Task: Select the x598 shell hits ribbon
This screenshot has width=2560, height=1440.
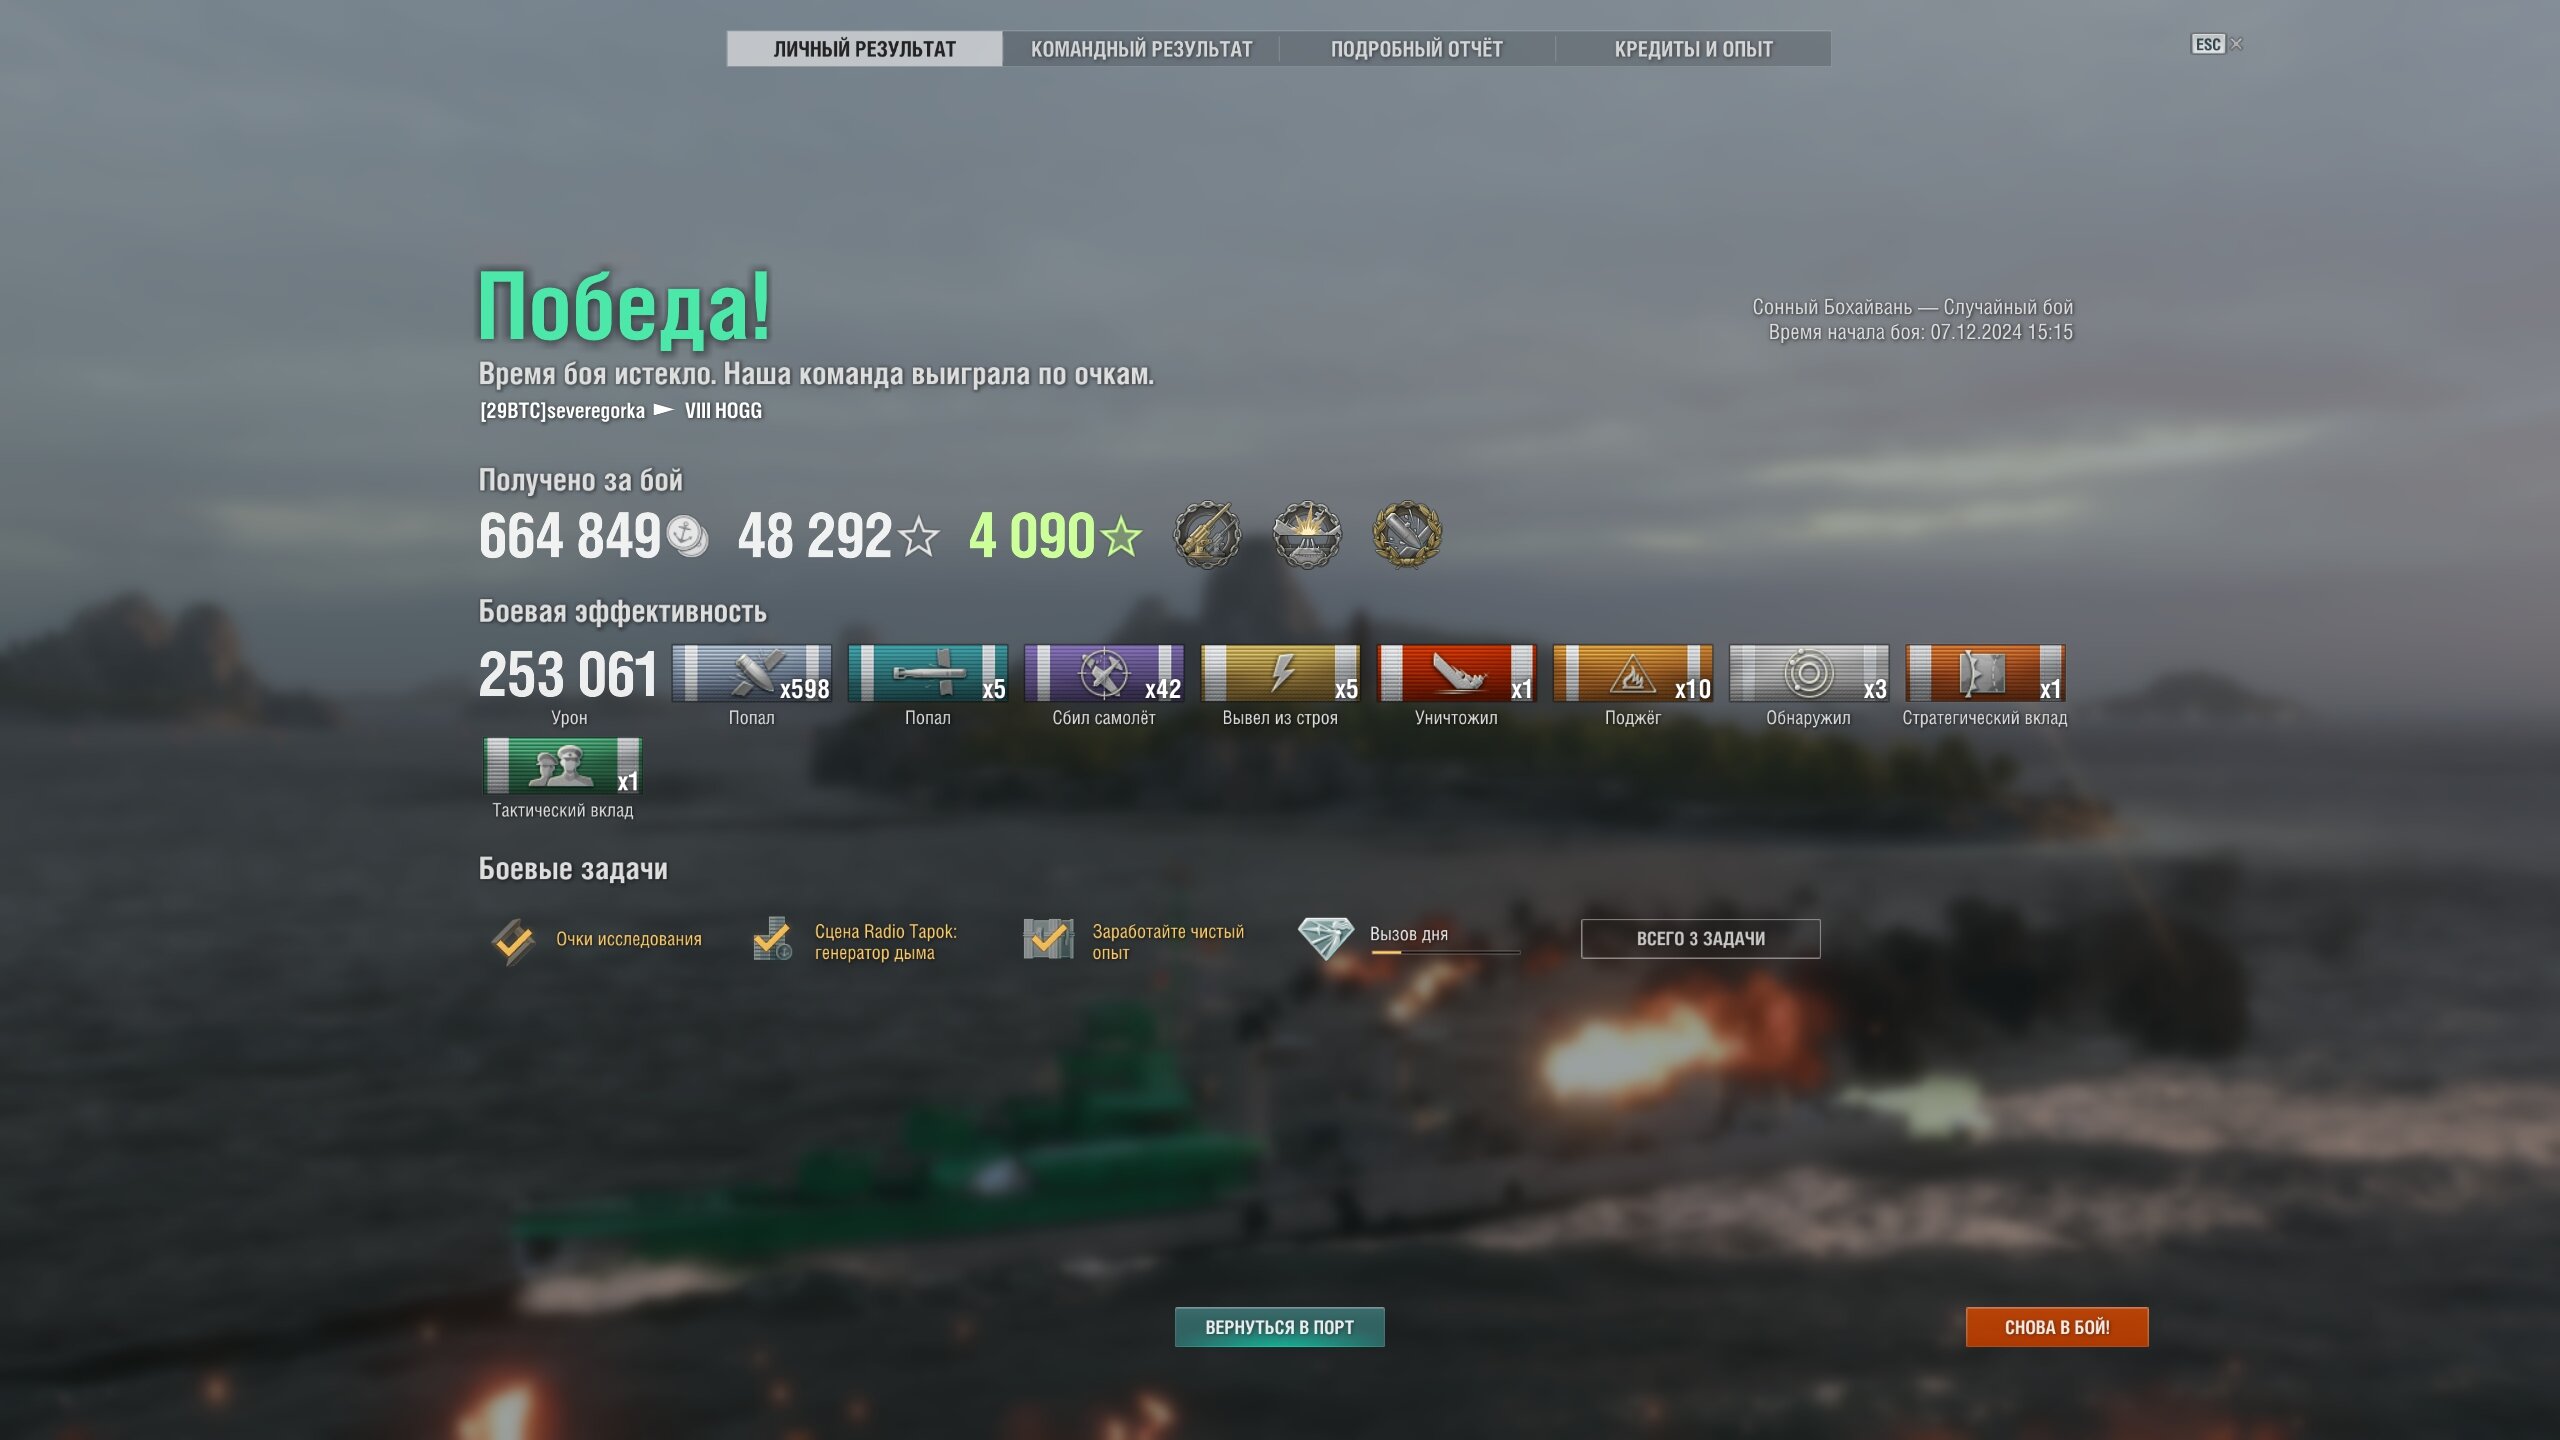Action: coord(752,674)
